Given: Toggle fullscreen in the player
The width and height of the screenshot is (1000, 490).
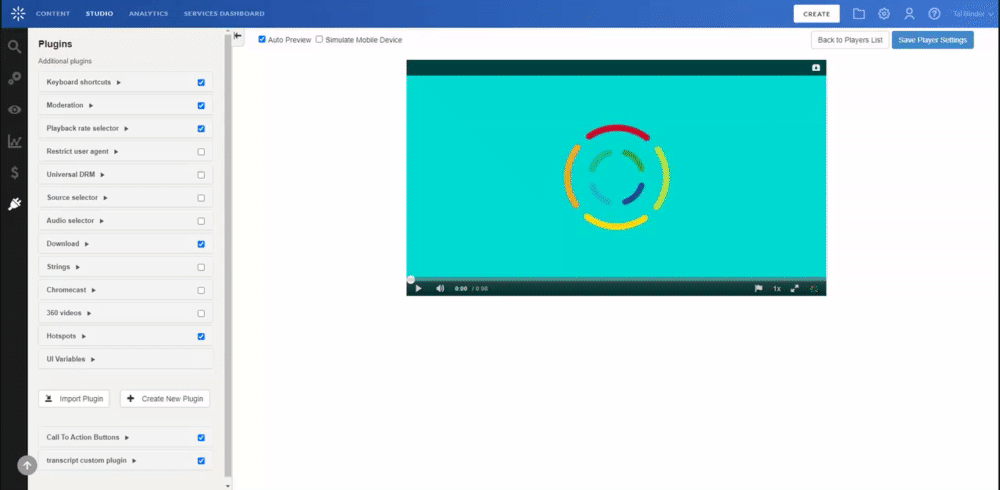Looking at the screenshot, I should point(795,288).
